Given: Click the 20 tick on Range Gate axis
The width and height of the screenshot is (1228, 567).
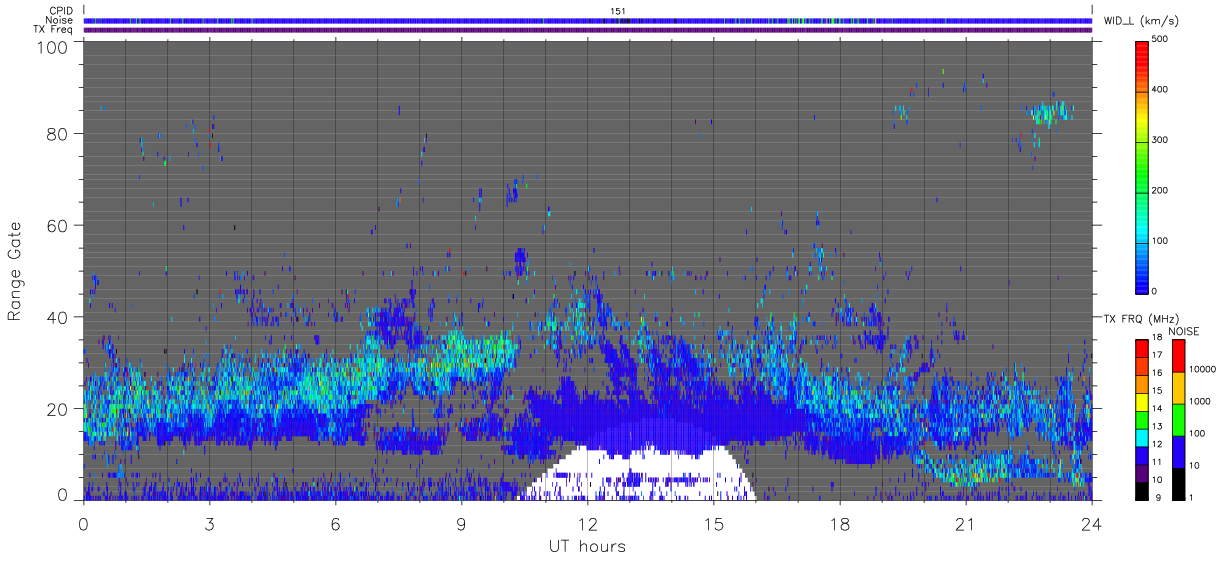Looking at the screenshot, I should click(58, 408).
